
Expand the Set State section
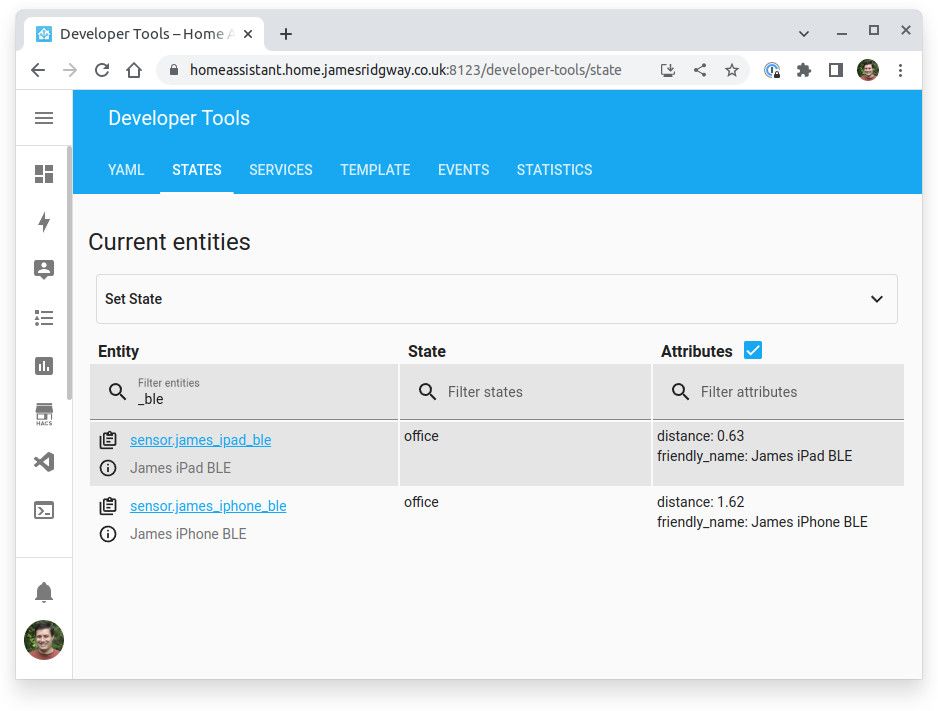[877, 299]
